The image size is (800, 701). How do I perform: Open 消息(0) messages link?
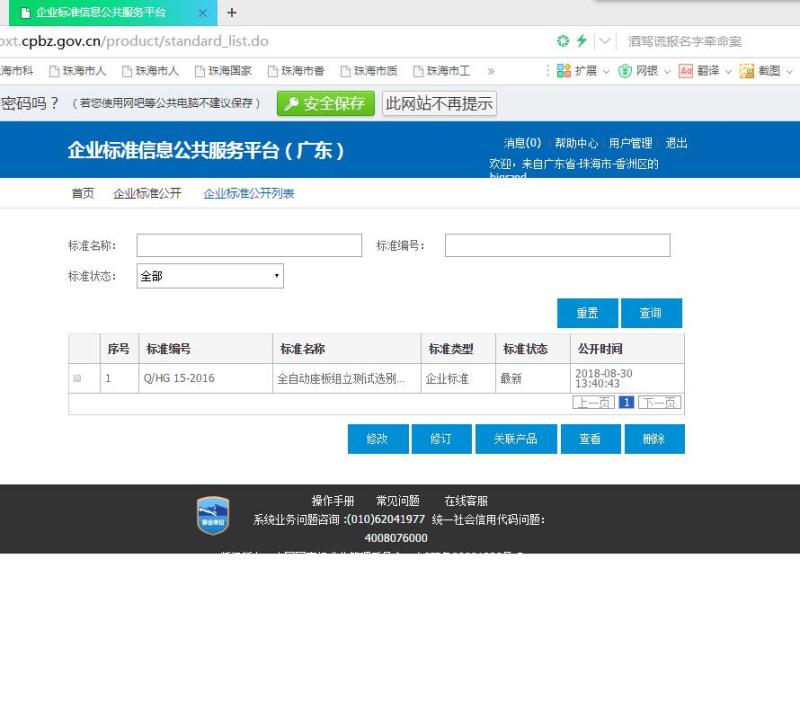coord(522,143)
